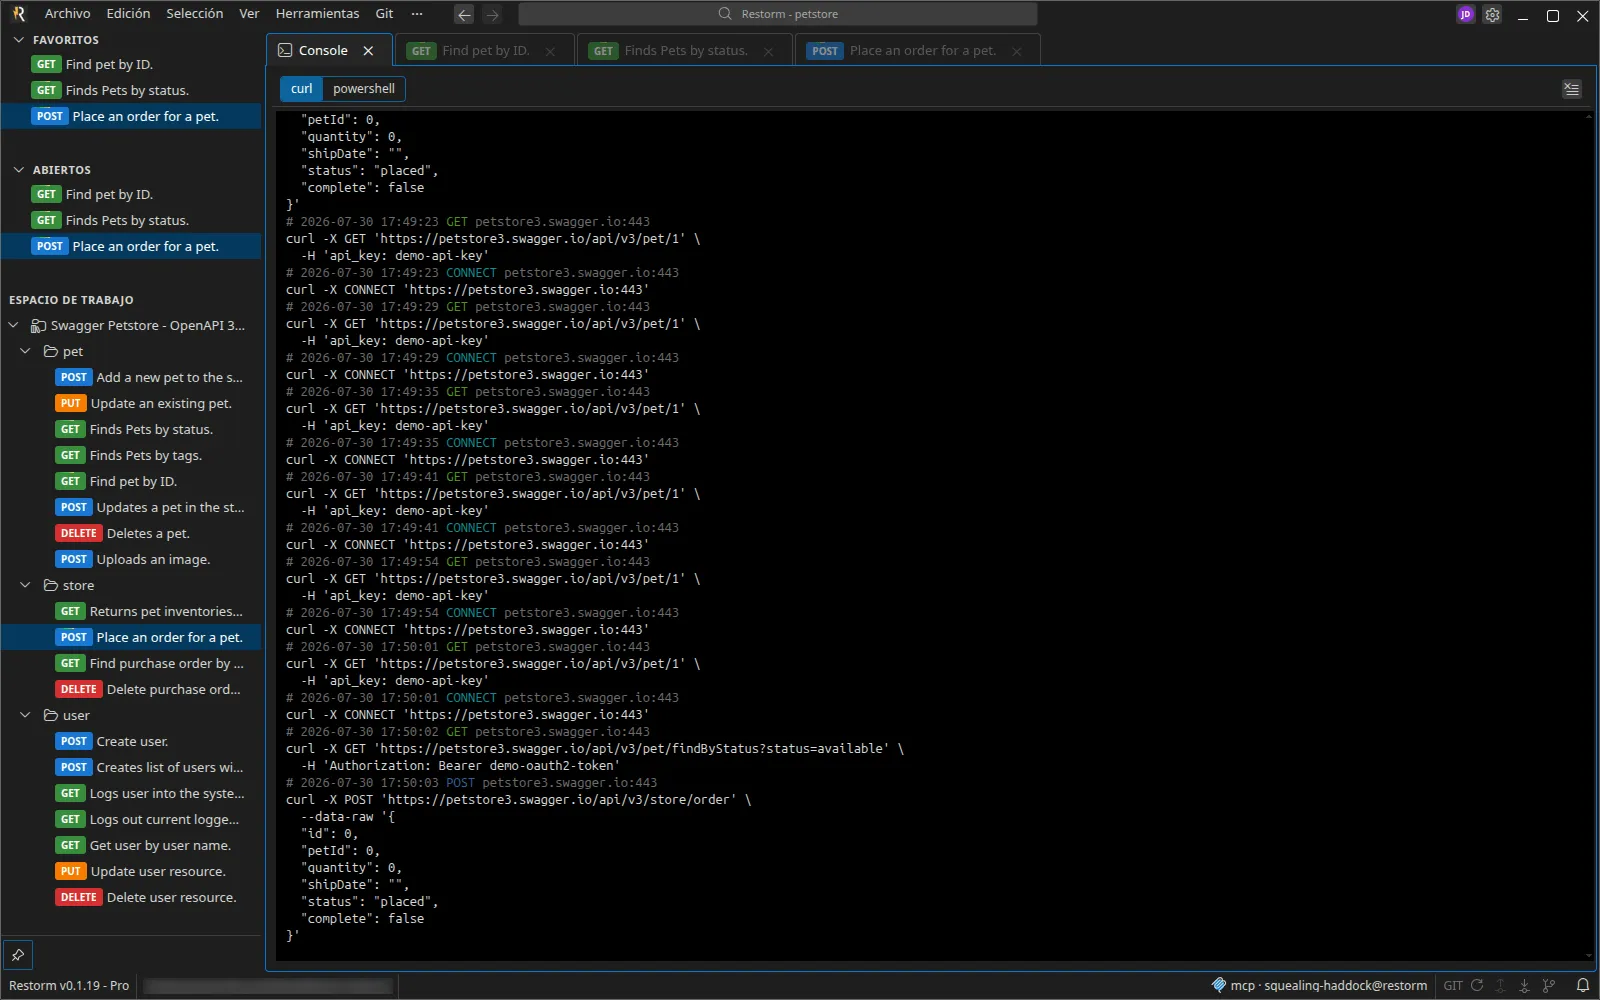Select Add a new pet to the store request
The image size is (1600, 1000).
click(x=131, y=378)
